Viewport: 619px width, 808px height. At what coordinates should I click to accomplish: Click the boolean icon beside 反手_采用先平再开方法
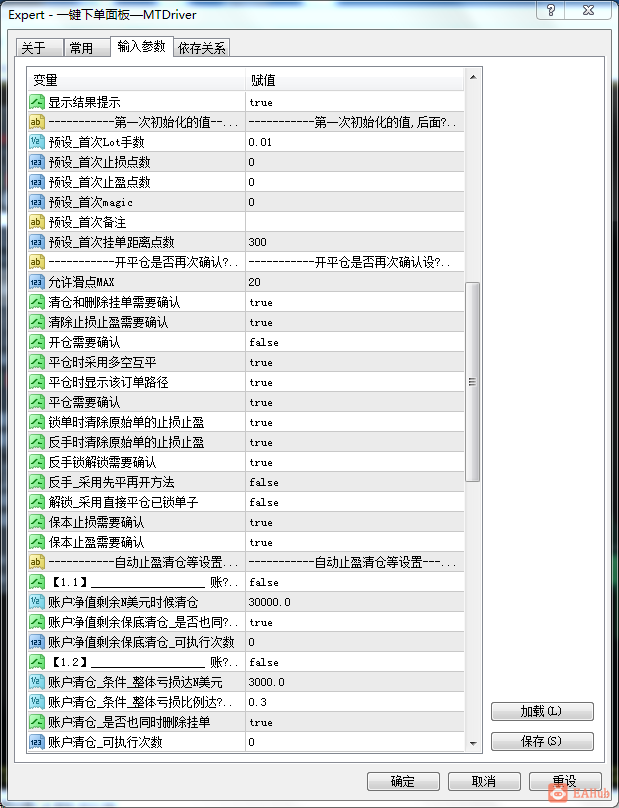click(37, 482)
